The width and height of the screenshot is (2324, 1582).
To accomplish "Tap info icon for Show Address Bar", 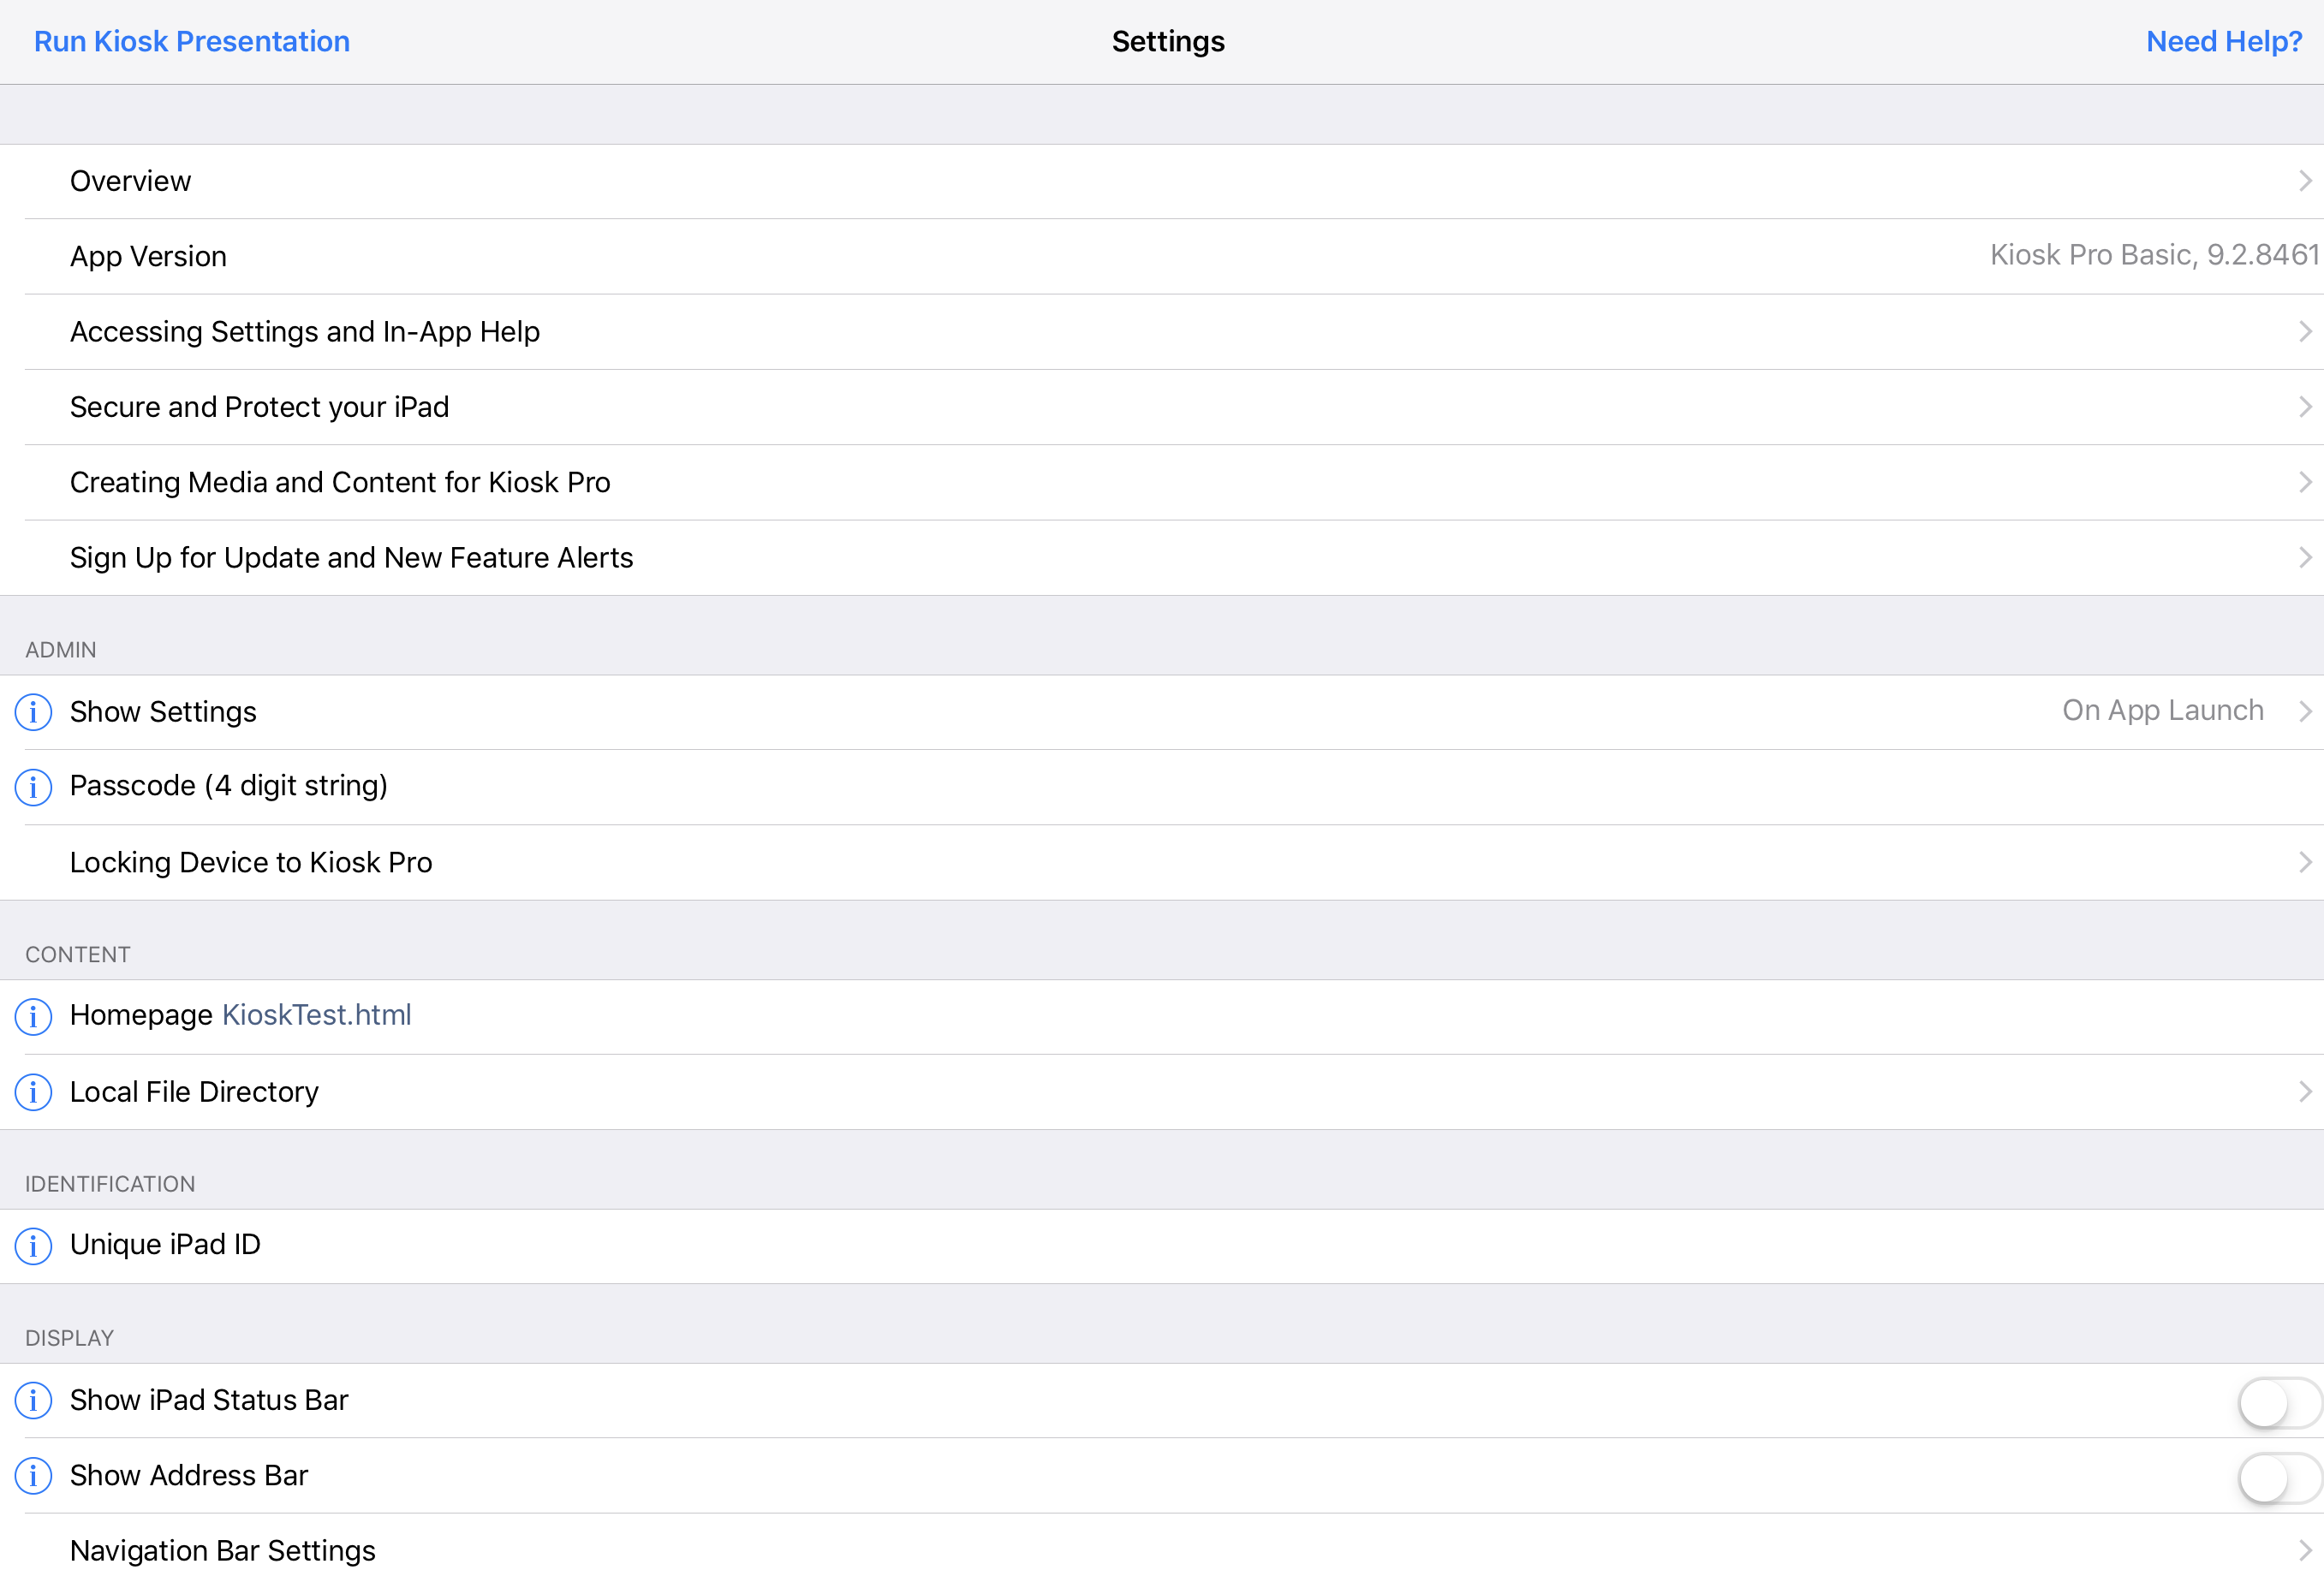I will (33, 1476).
